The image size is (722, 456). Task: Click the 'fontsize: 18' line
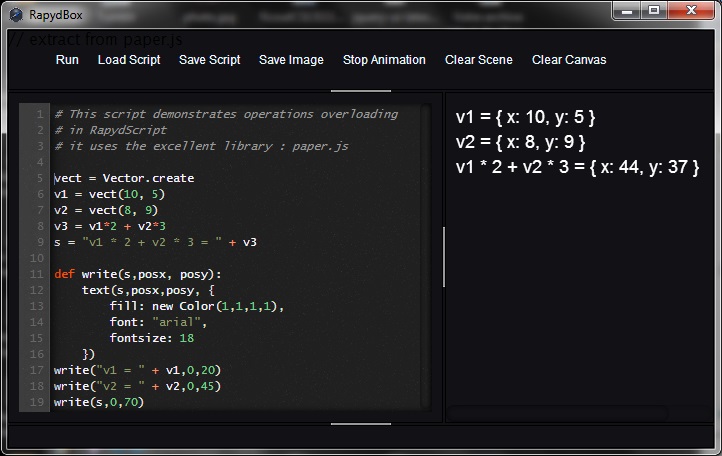151,338
